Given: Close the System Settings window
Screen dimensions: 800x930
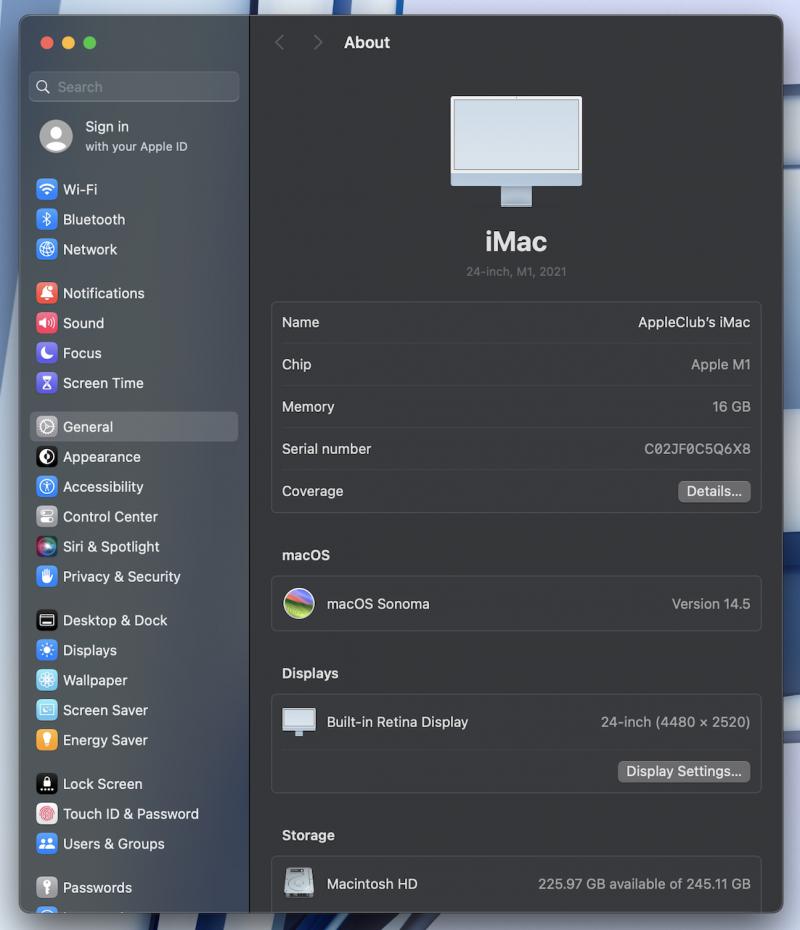Looking at the screenshot, I should pyautogui.click(x=47, y=43).
